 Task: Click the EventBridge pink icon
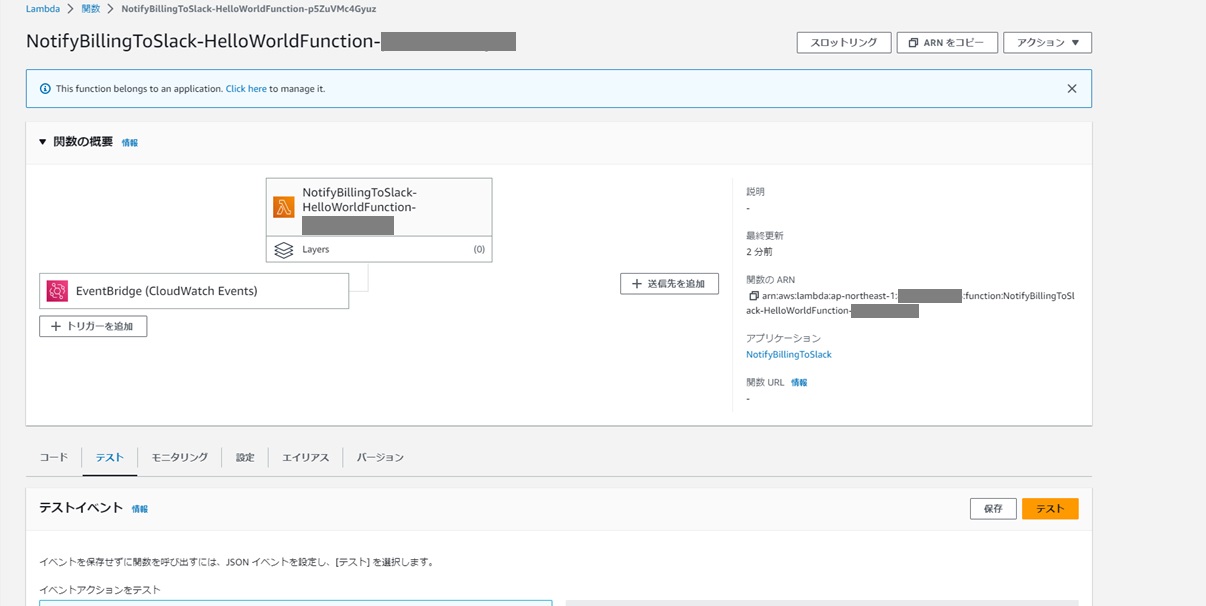(57, 291)
